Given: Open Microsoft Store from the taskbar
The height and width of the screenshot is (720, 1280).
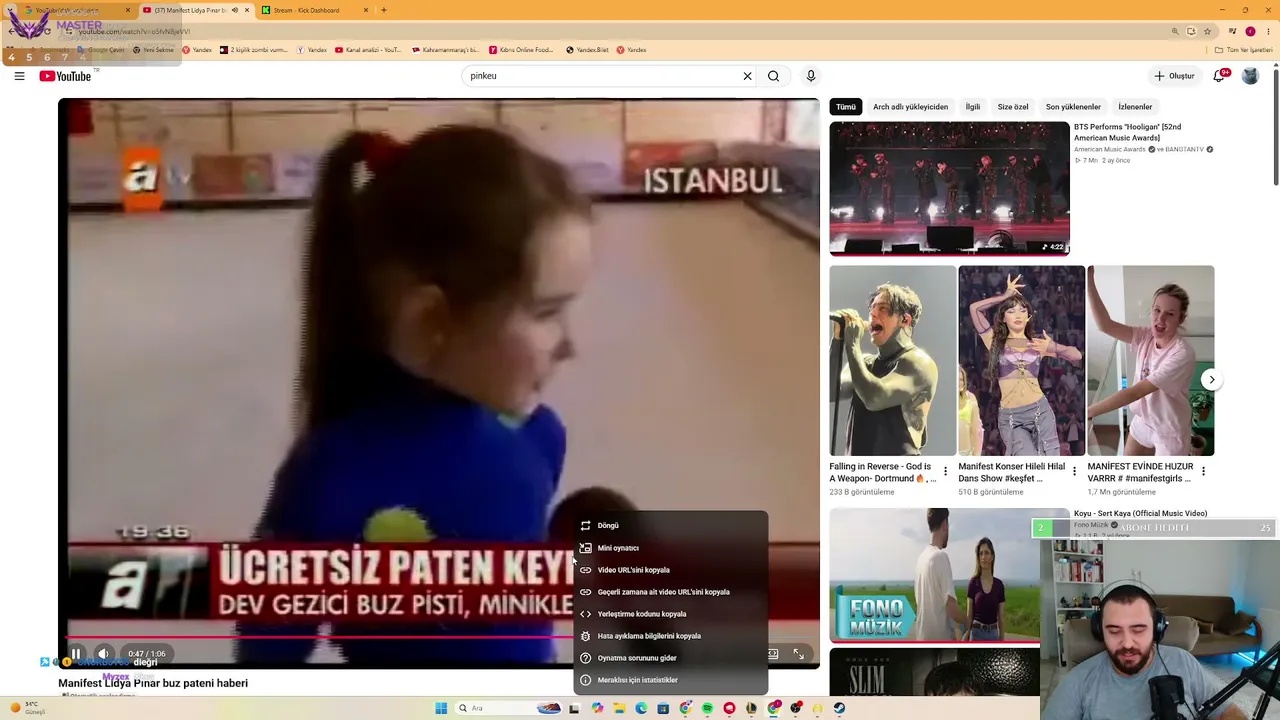Looking at the screenshot, I should (x=663, y=708).
